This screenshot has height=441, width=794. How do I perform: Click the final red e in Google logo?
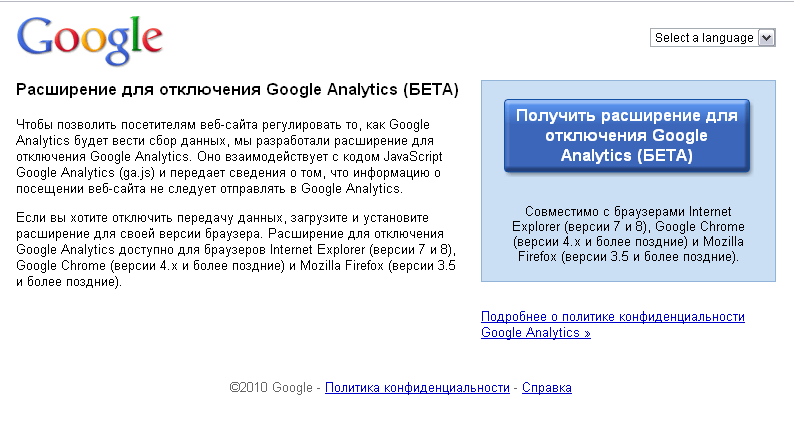coord(151,42)
